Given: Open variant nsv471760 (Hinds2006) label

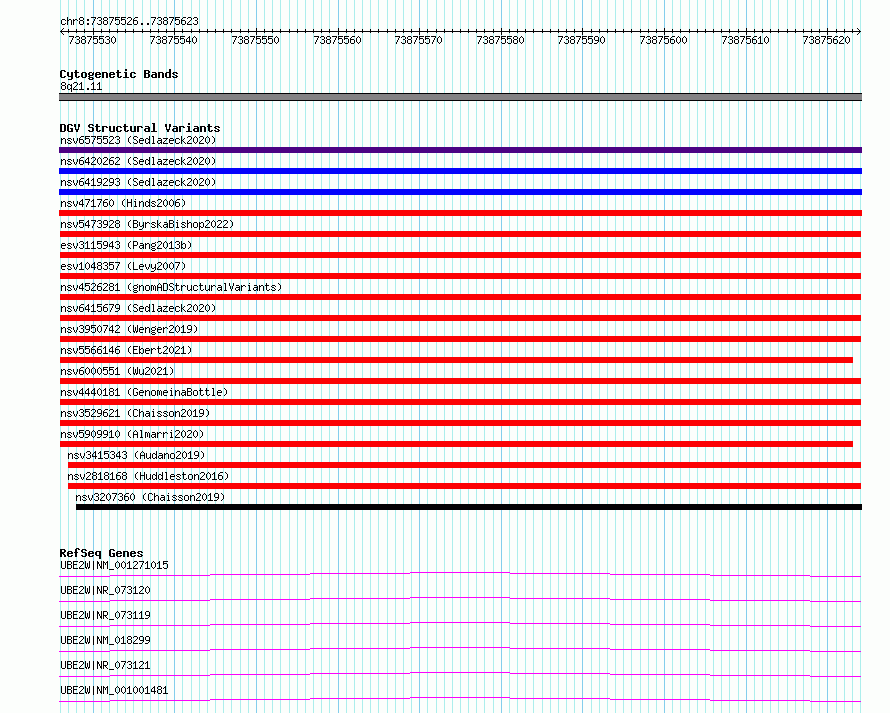Looking at the screenshot, I should [123, 203].
